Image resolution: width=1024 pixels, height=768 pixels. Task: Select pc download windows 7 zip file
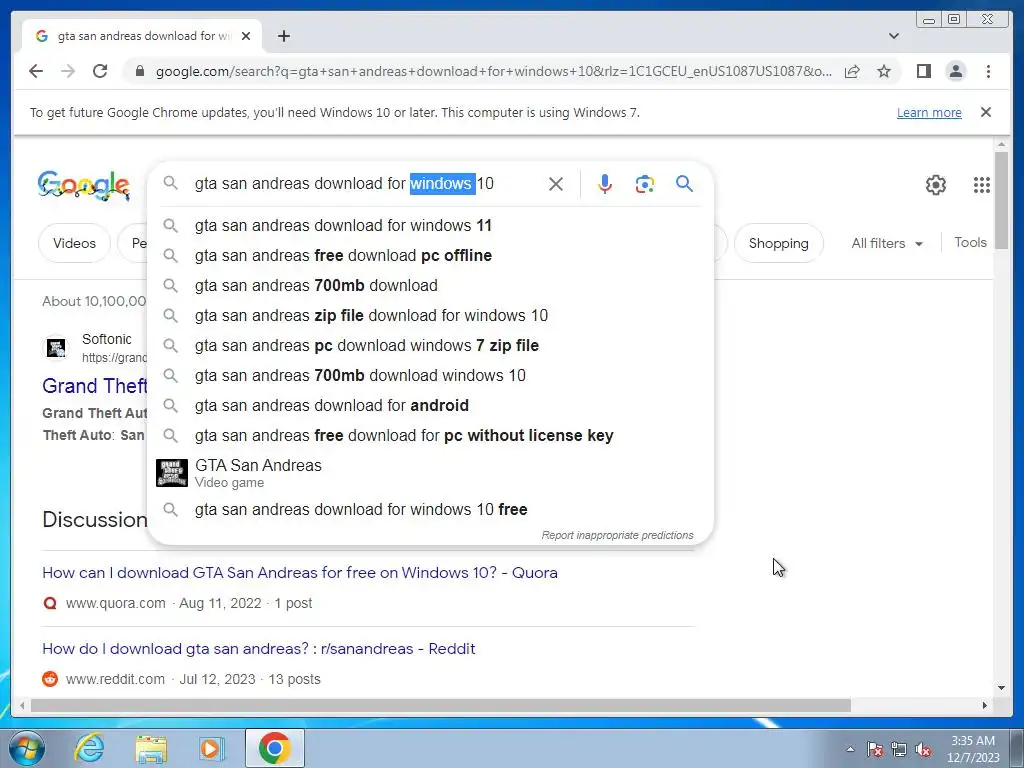coord(431,345)
